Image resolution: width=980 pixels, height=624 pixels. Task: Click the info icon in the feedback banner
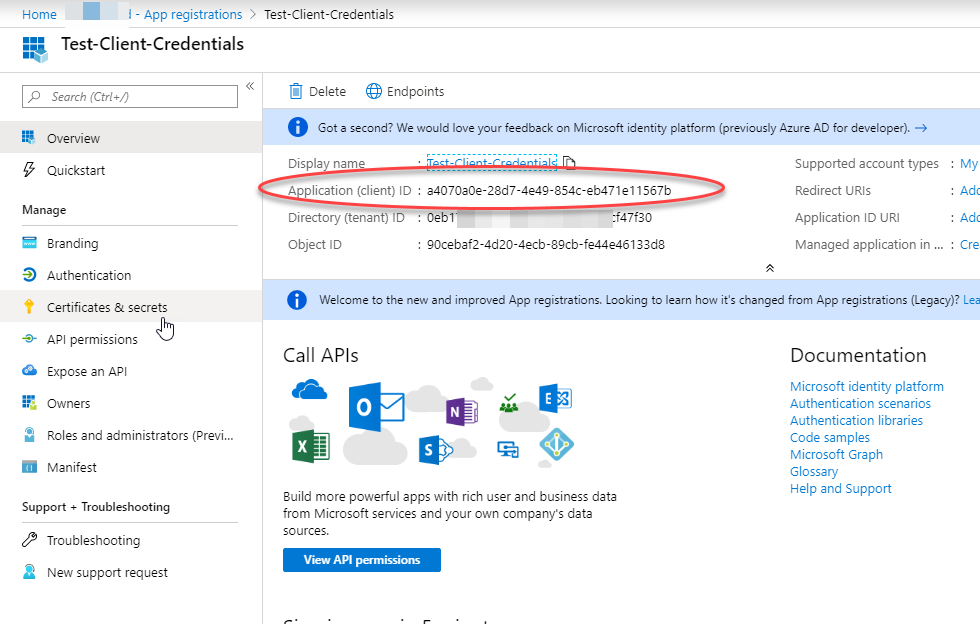[x=298, y=127]
